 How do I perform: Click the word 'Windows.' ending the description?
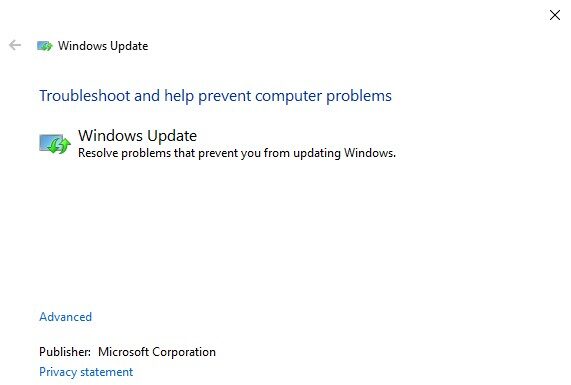370,153
